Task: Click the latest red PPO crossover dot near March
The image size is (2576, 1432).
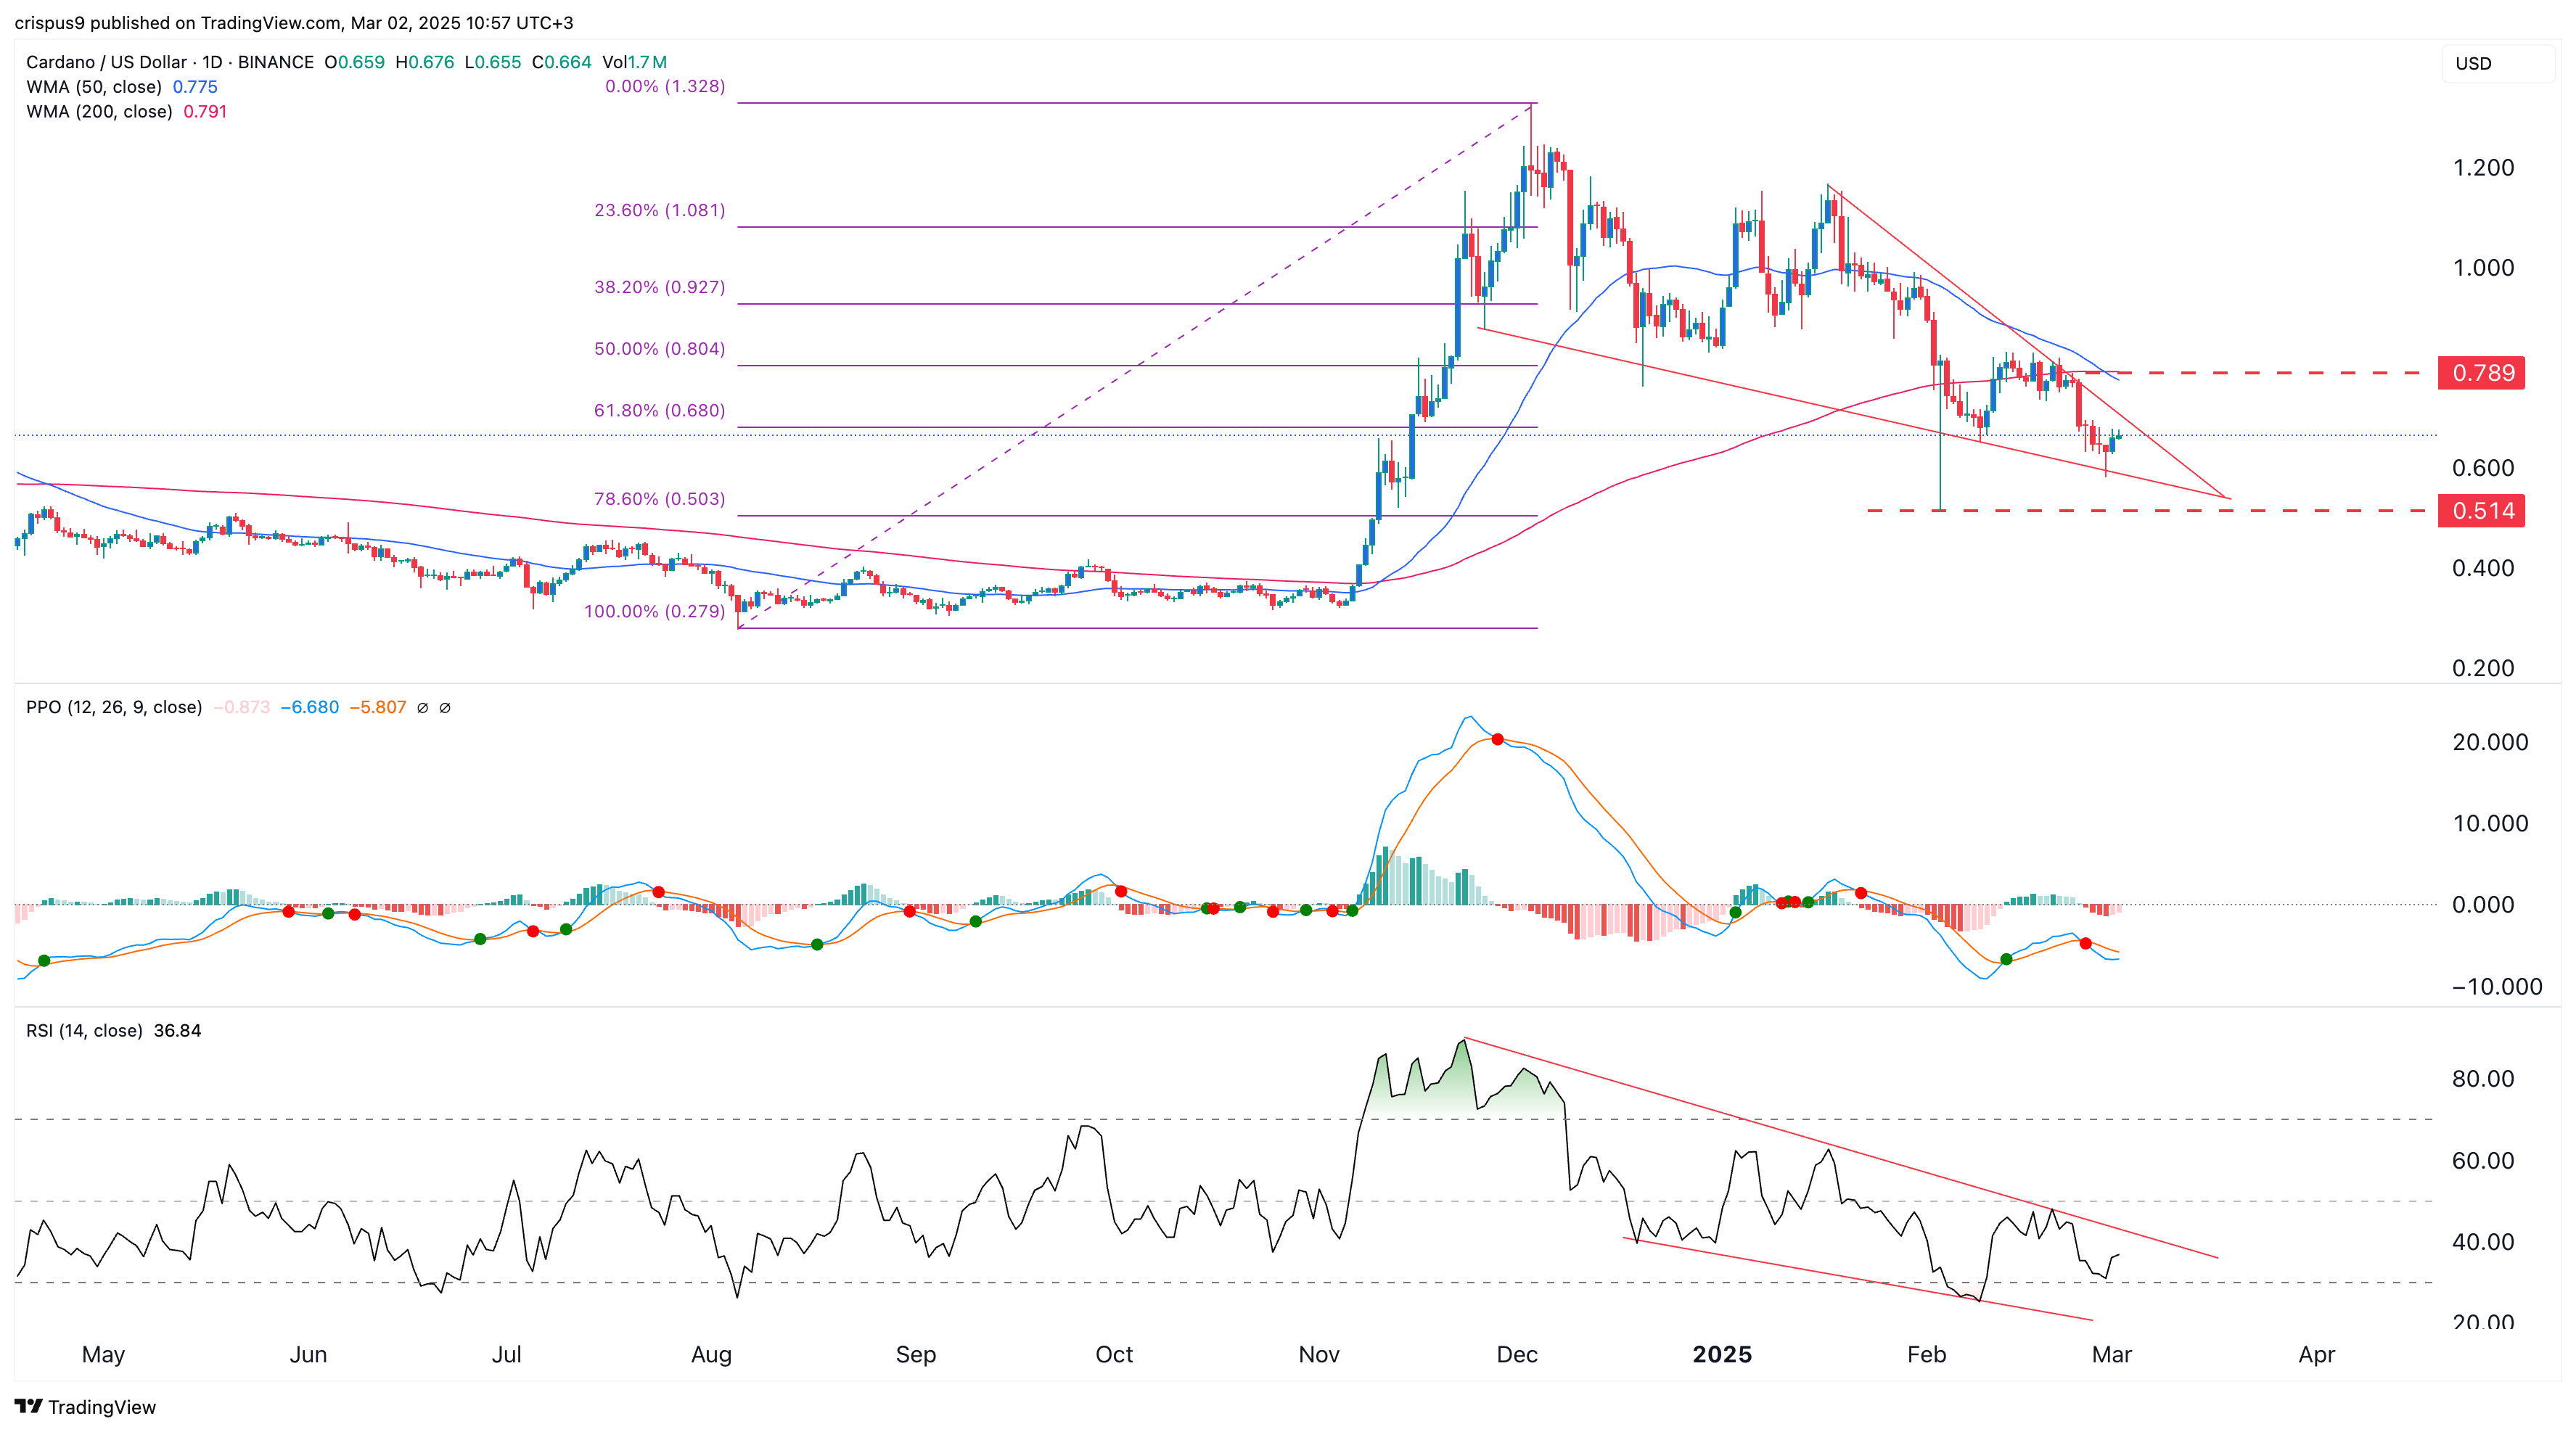Action: point(2085,943)
